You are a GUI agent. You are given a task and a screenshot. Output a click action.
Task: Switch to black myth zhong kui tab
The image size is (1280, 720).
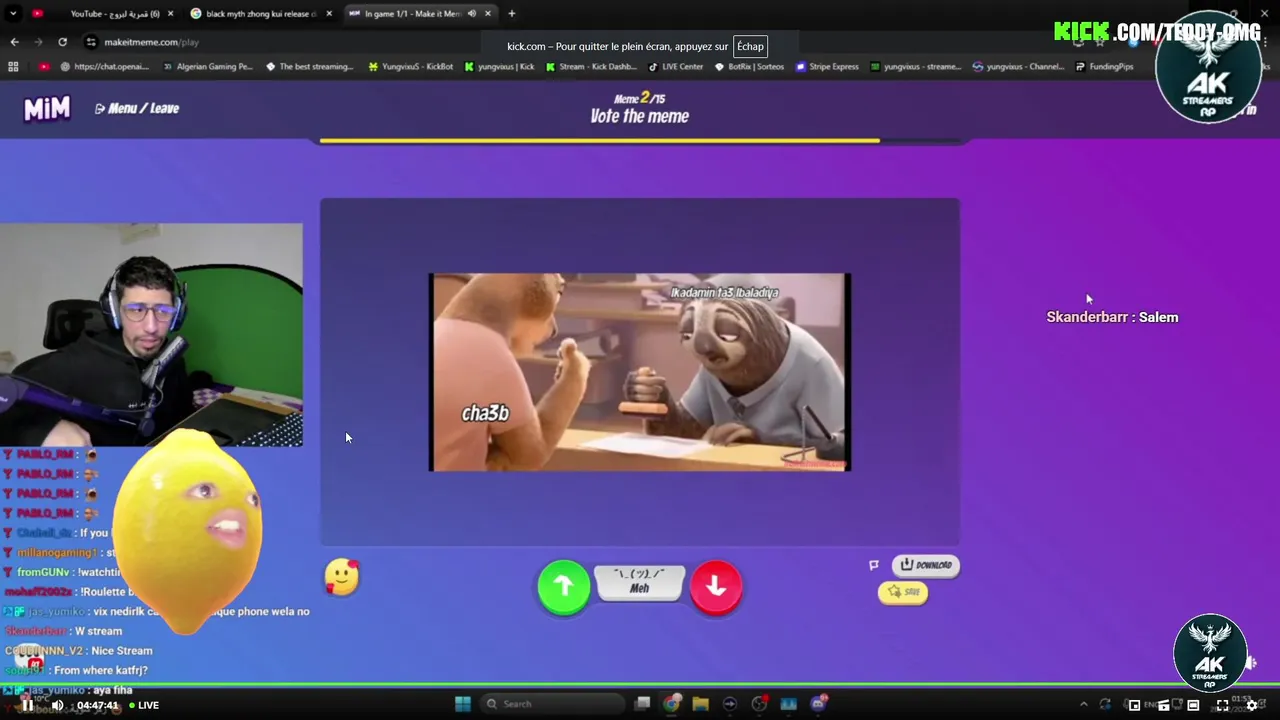(x=260, y=14)
